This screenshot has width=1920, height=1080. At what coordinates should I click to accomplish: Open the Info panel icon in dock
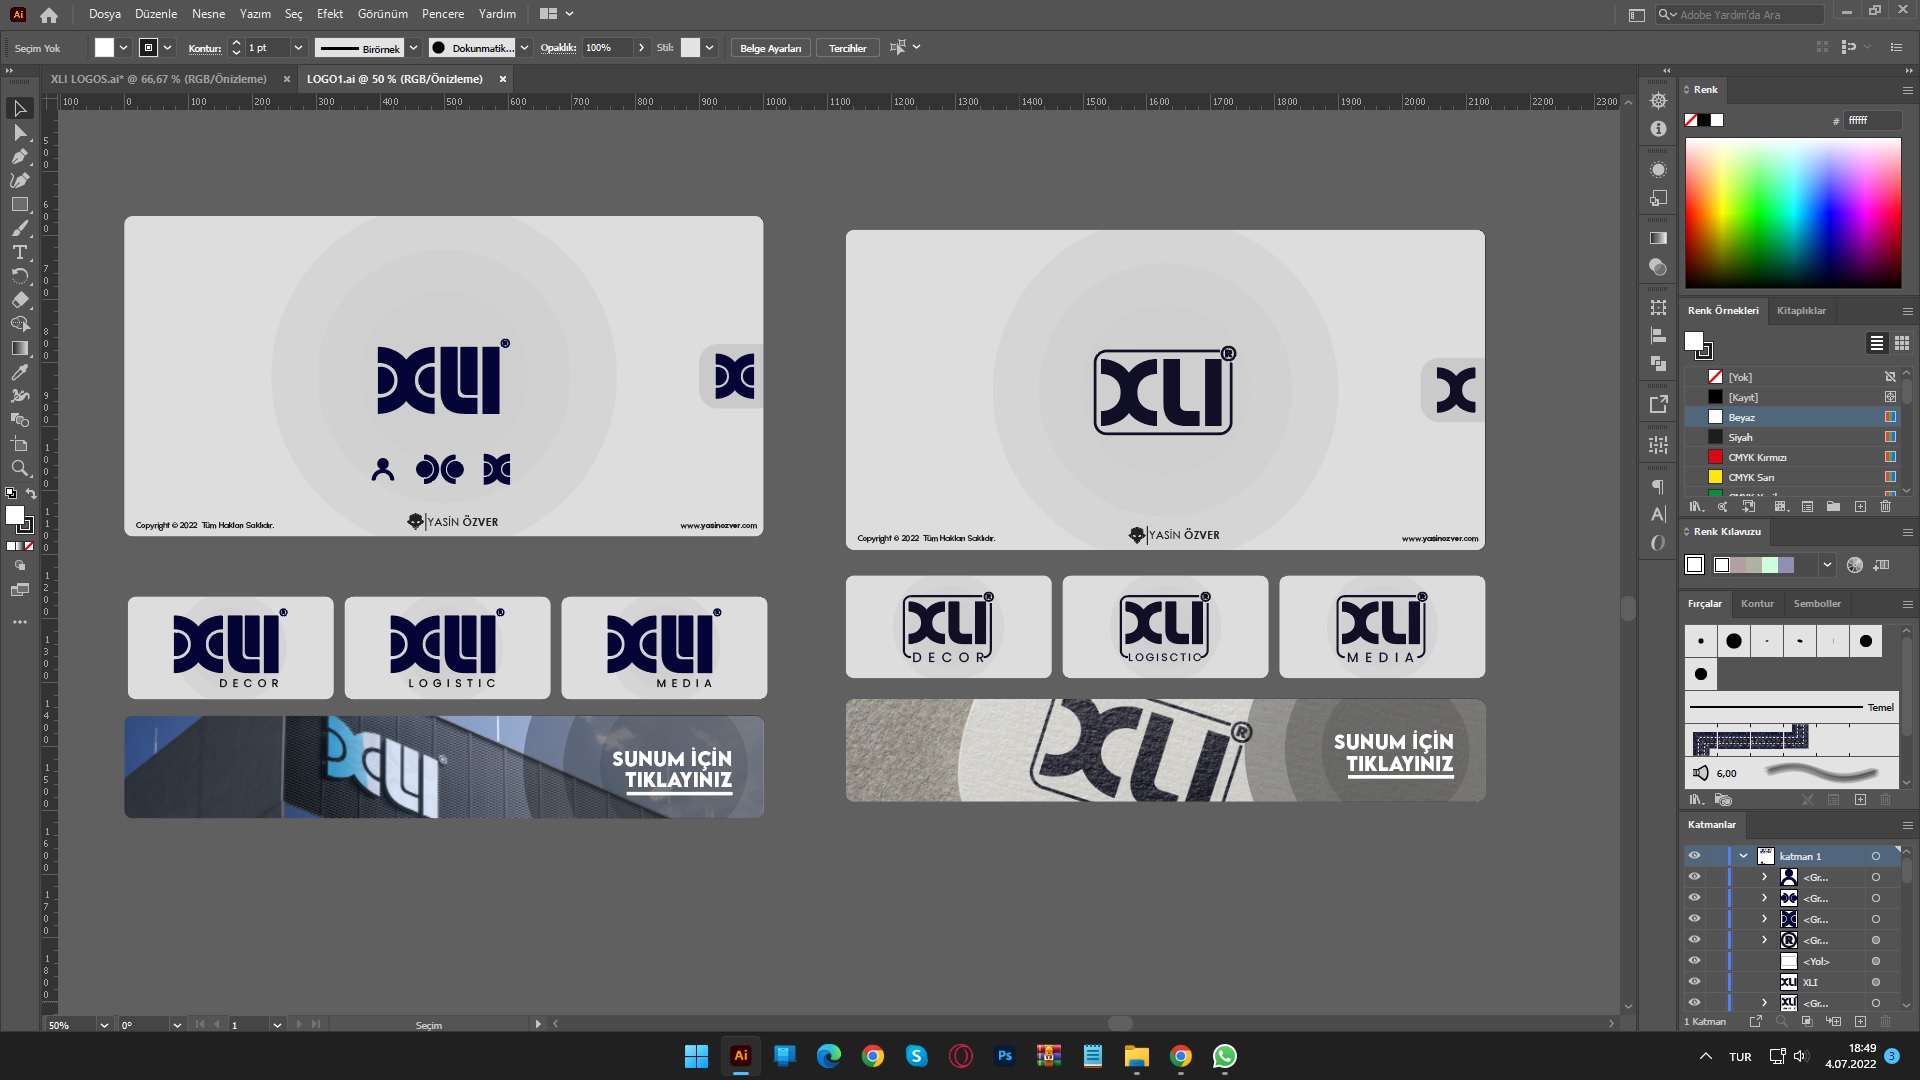pos(1658,129)
